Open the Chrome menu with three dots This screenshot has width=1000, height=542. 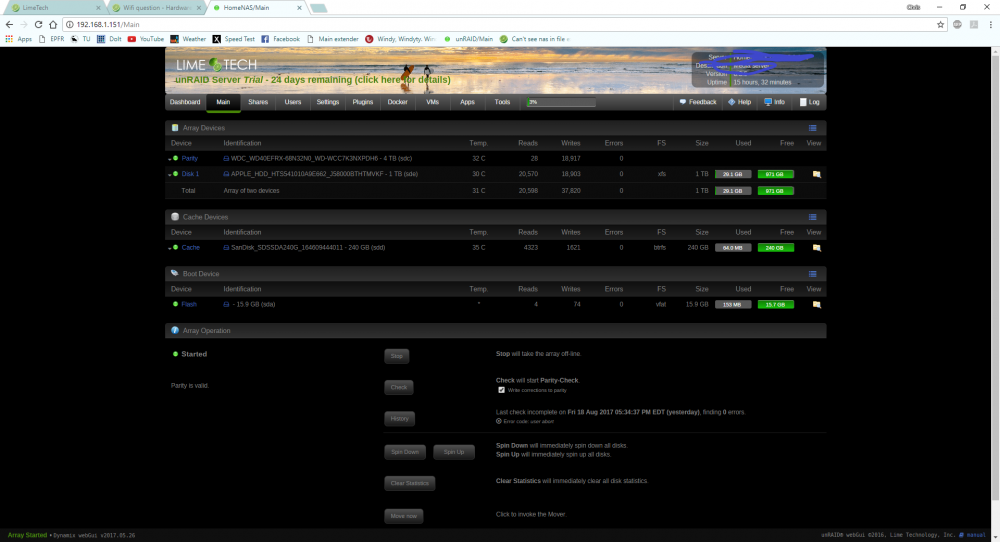[990, 24]
